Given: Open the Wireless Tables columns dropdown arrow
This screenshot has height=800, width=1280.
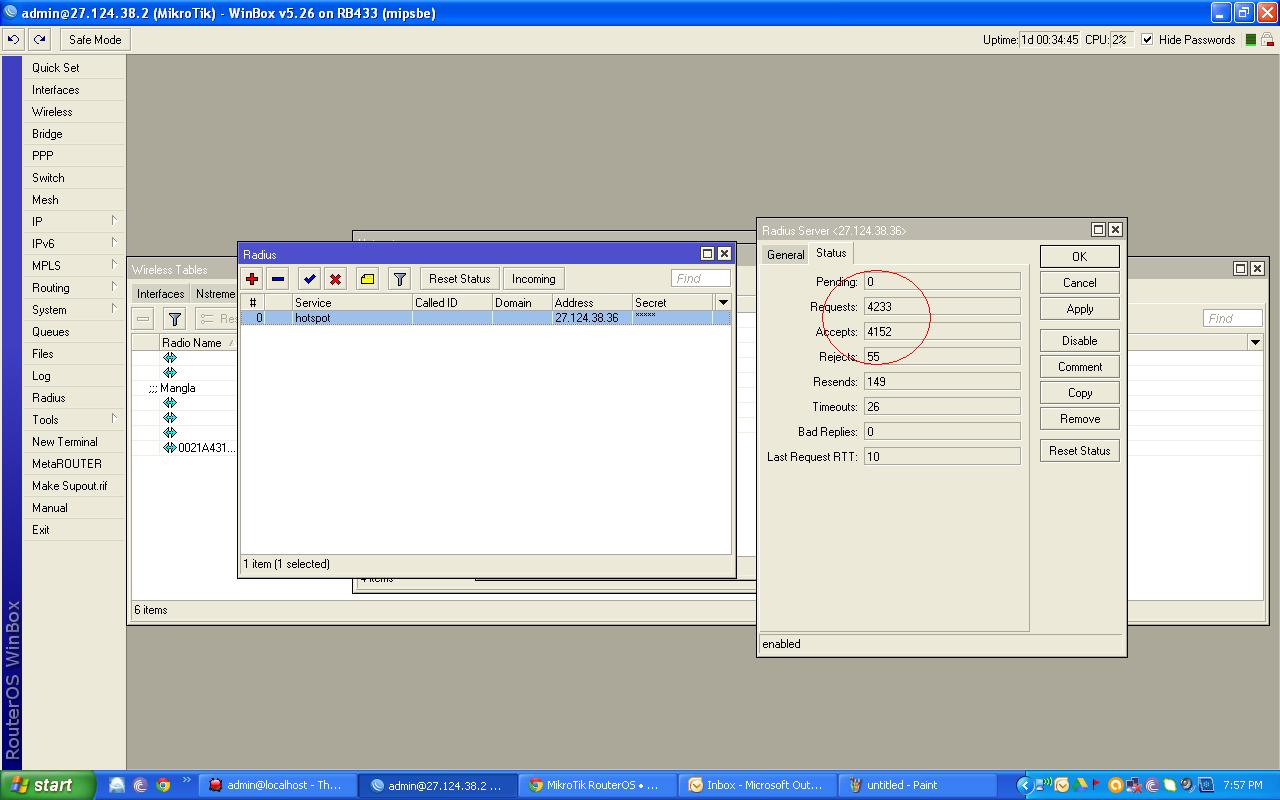Looking at the screenshot, I should pos(1255,342).
